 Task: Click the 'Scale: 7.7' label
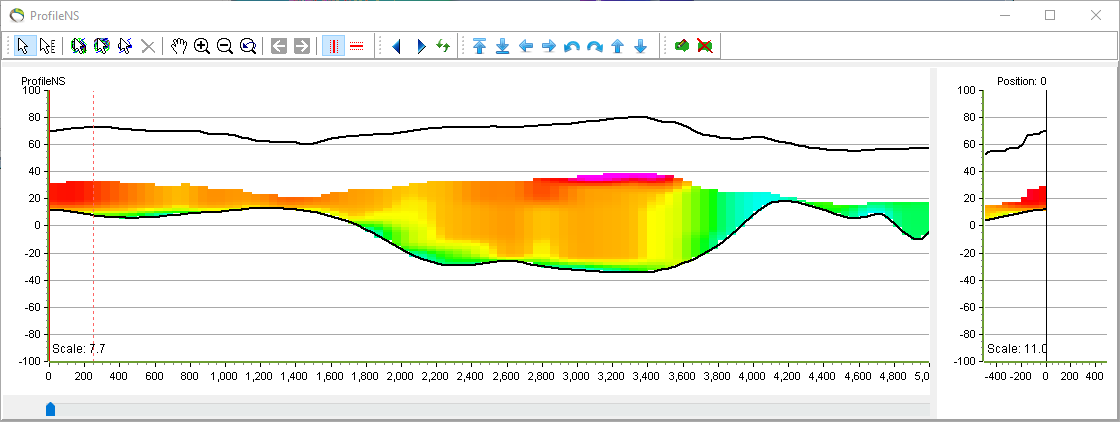point(79,349)
